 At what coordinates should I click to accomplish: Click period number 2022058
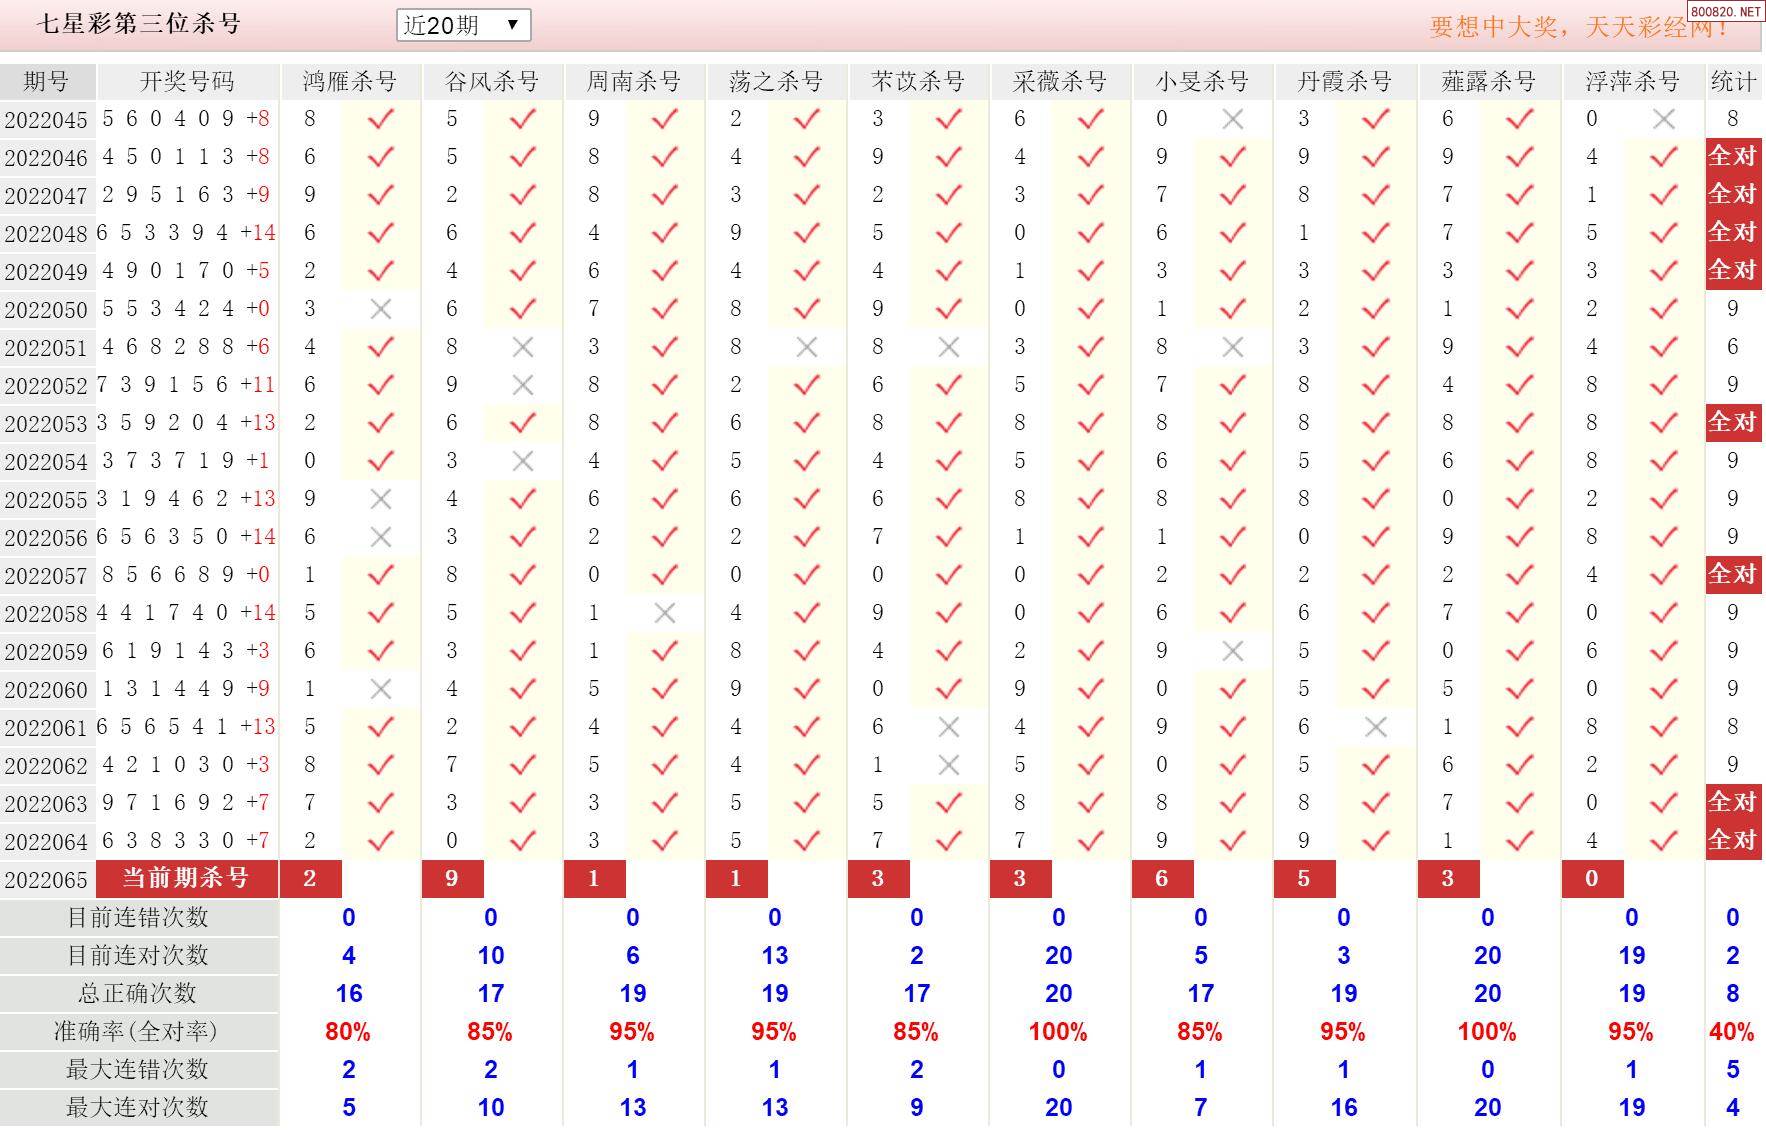tap(47, 615)
